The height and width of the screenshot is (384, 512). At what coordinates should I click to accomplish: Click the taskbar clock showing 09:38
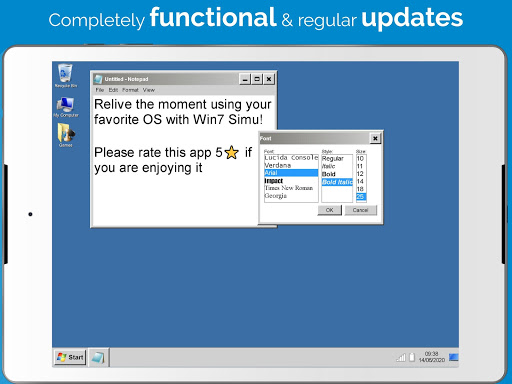coord(432,357)
